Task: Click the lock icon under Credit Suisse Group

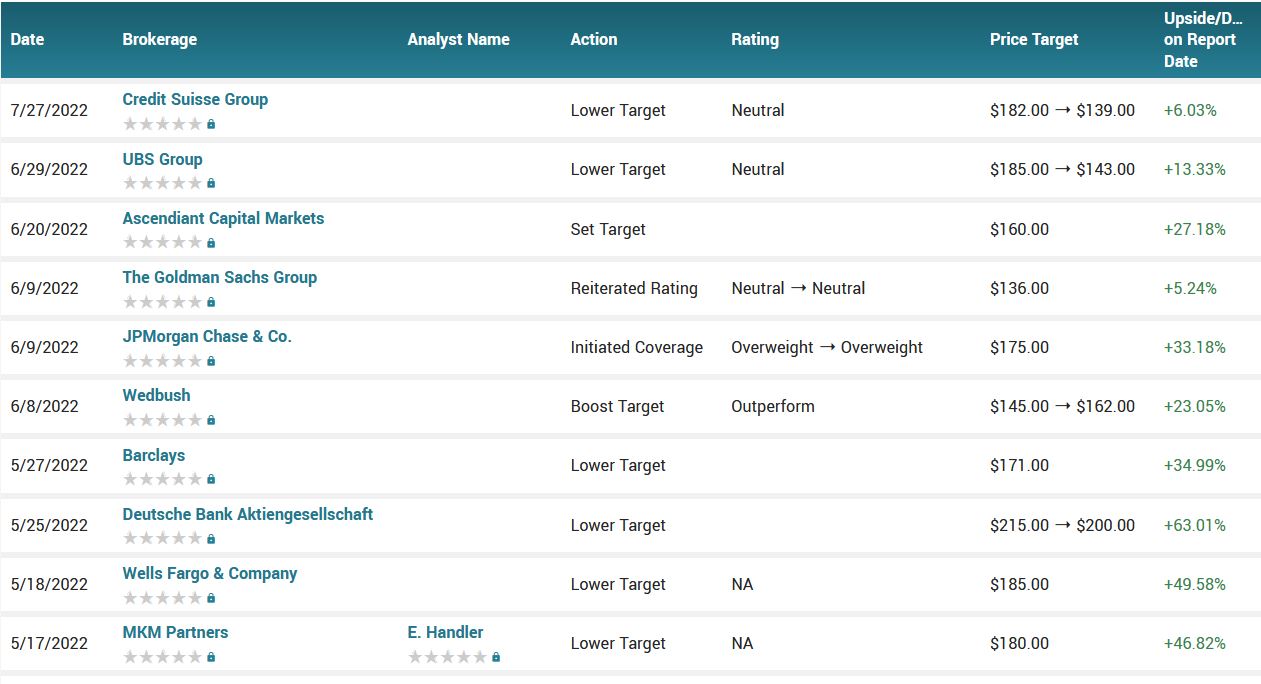Action: tap(211, 125)
